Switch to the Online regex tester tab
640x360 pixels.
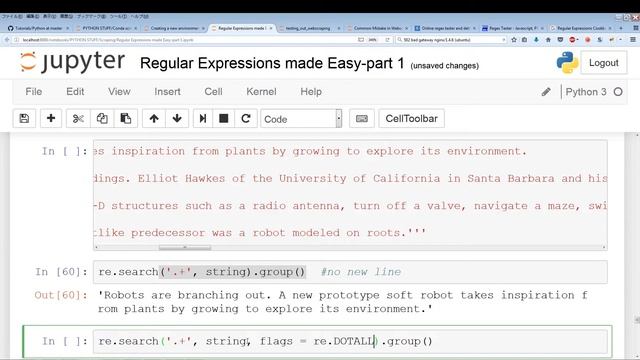(x=445, y=28)
